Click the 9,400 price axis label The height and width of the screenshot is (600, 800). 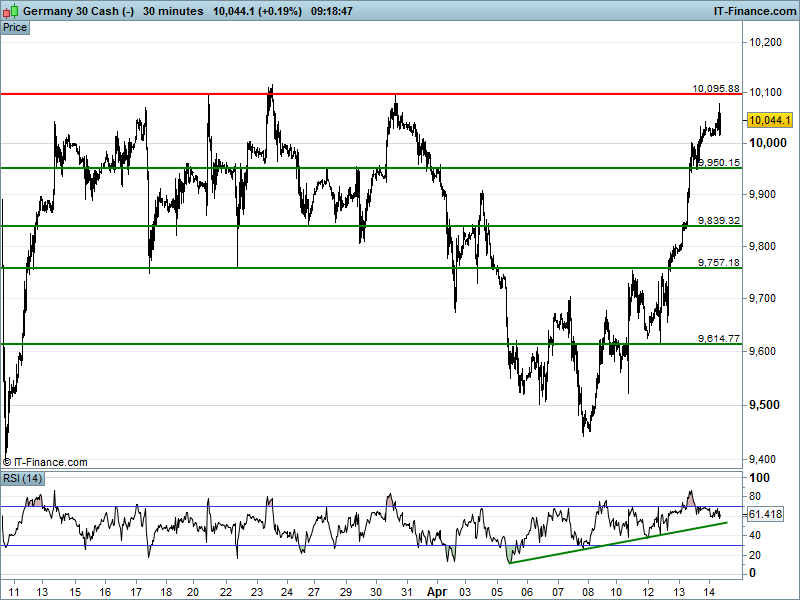[764, 460]
